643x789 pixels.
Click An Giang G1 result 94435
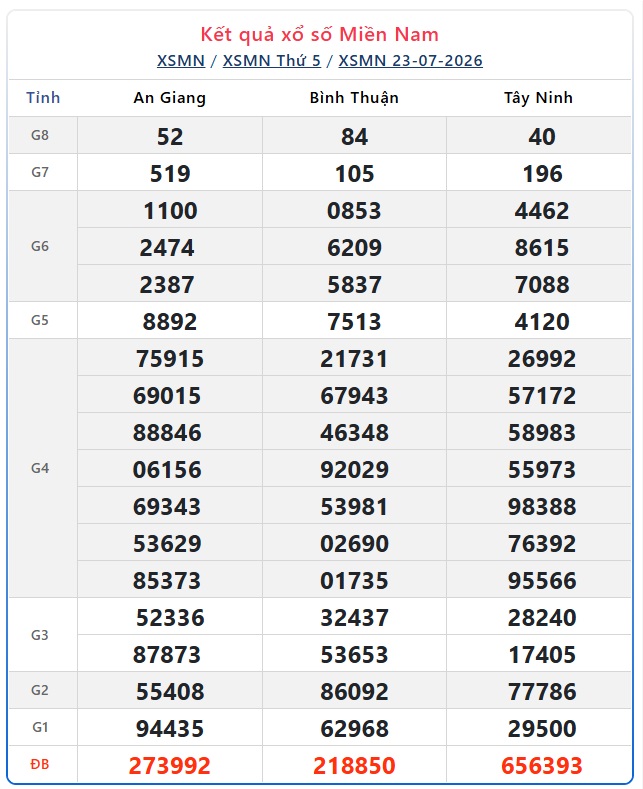pos(170,728)
